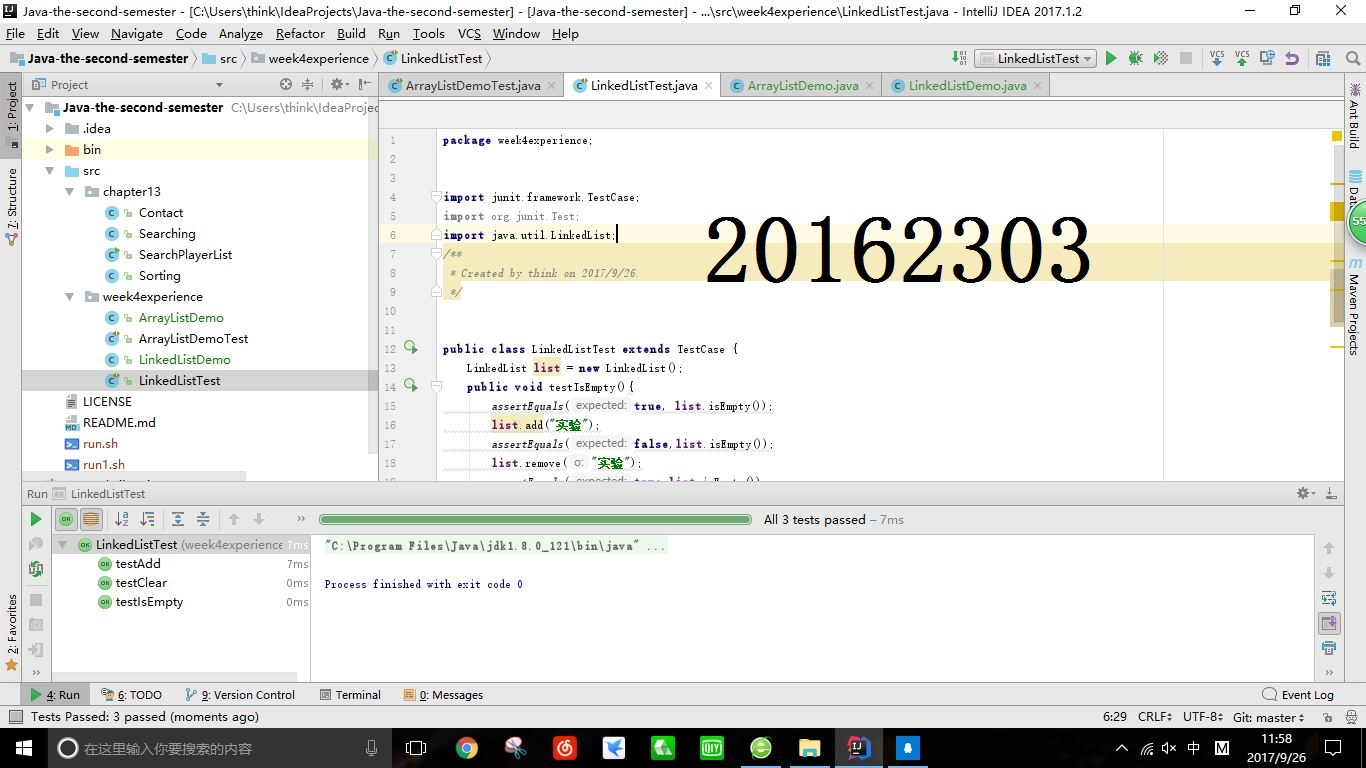
Task: Sort test results by duration
Action: [147, 519]
